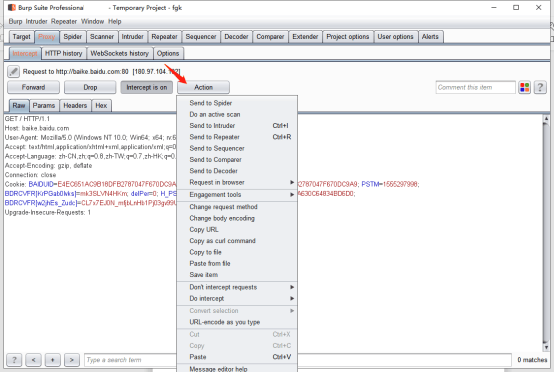
Task: Choose Copy as curl command
Action: click(237, 241)
